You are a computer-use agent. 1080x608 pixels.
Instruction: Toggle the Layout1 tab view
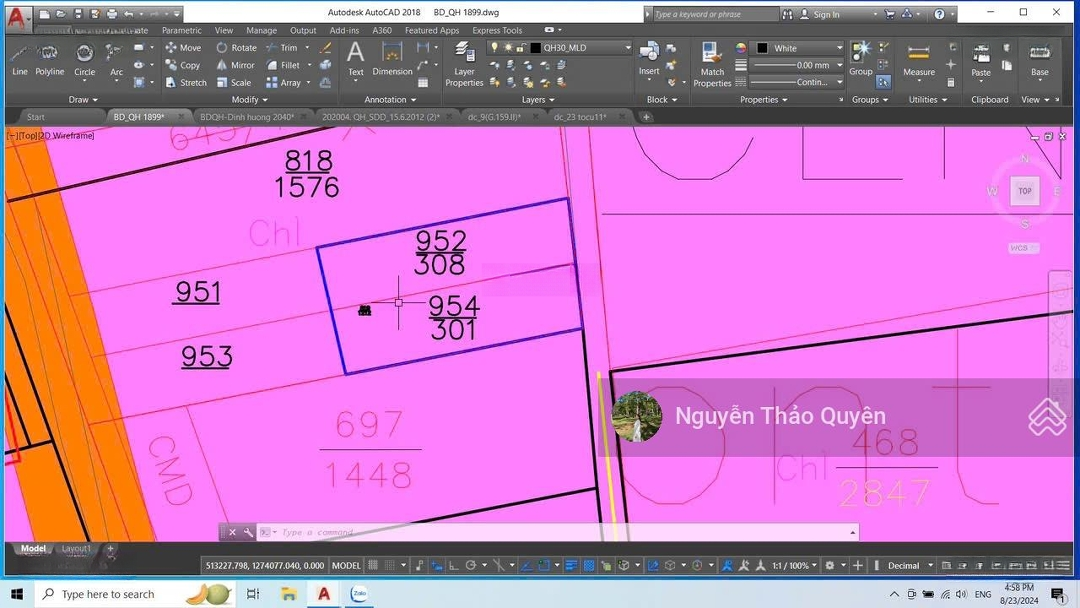click(76, 549)
